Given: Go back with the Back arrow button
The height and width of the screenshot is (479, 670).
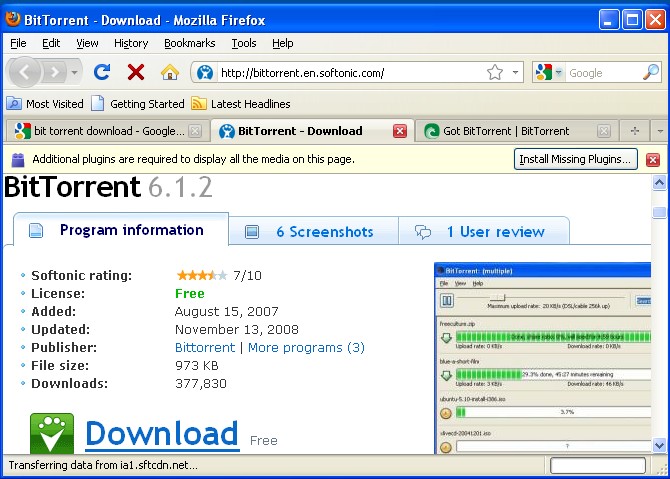Looking at the screenshot, I should pyautogui.click(x=24, y=72).
